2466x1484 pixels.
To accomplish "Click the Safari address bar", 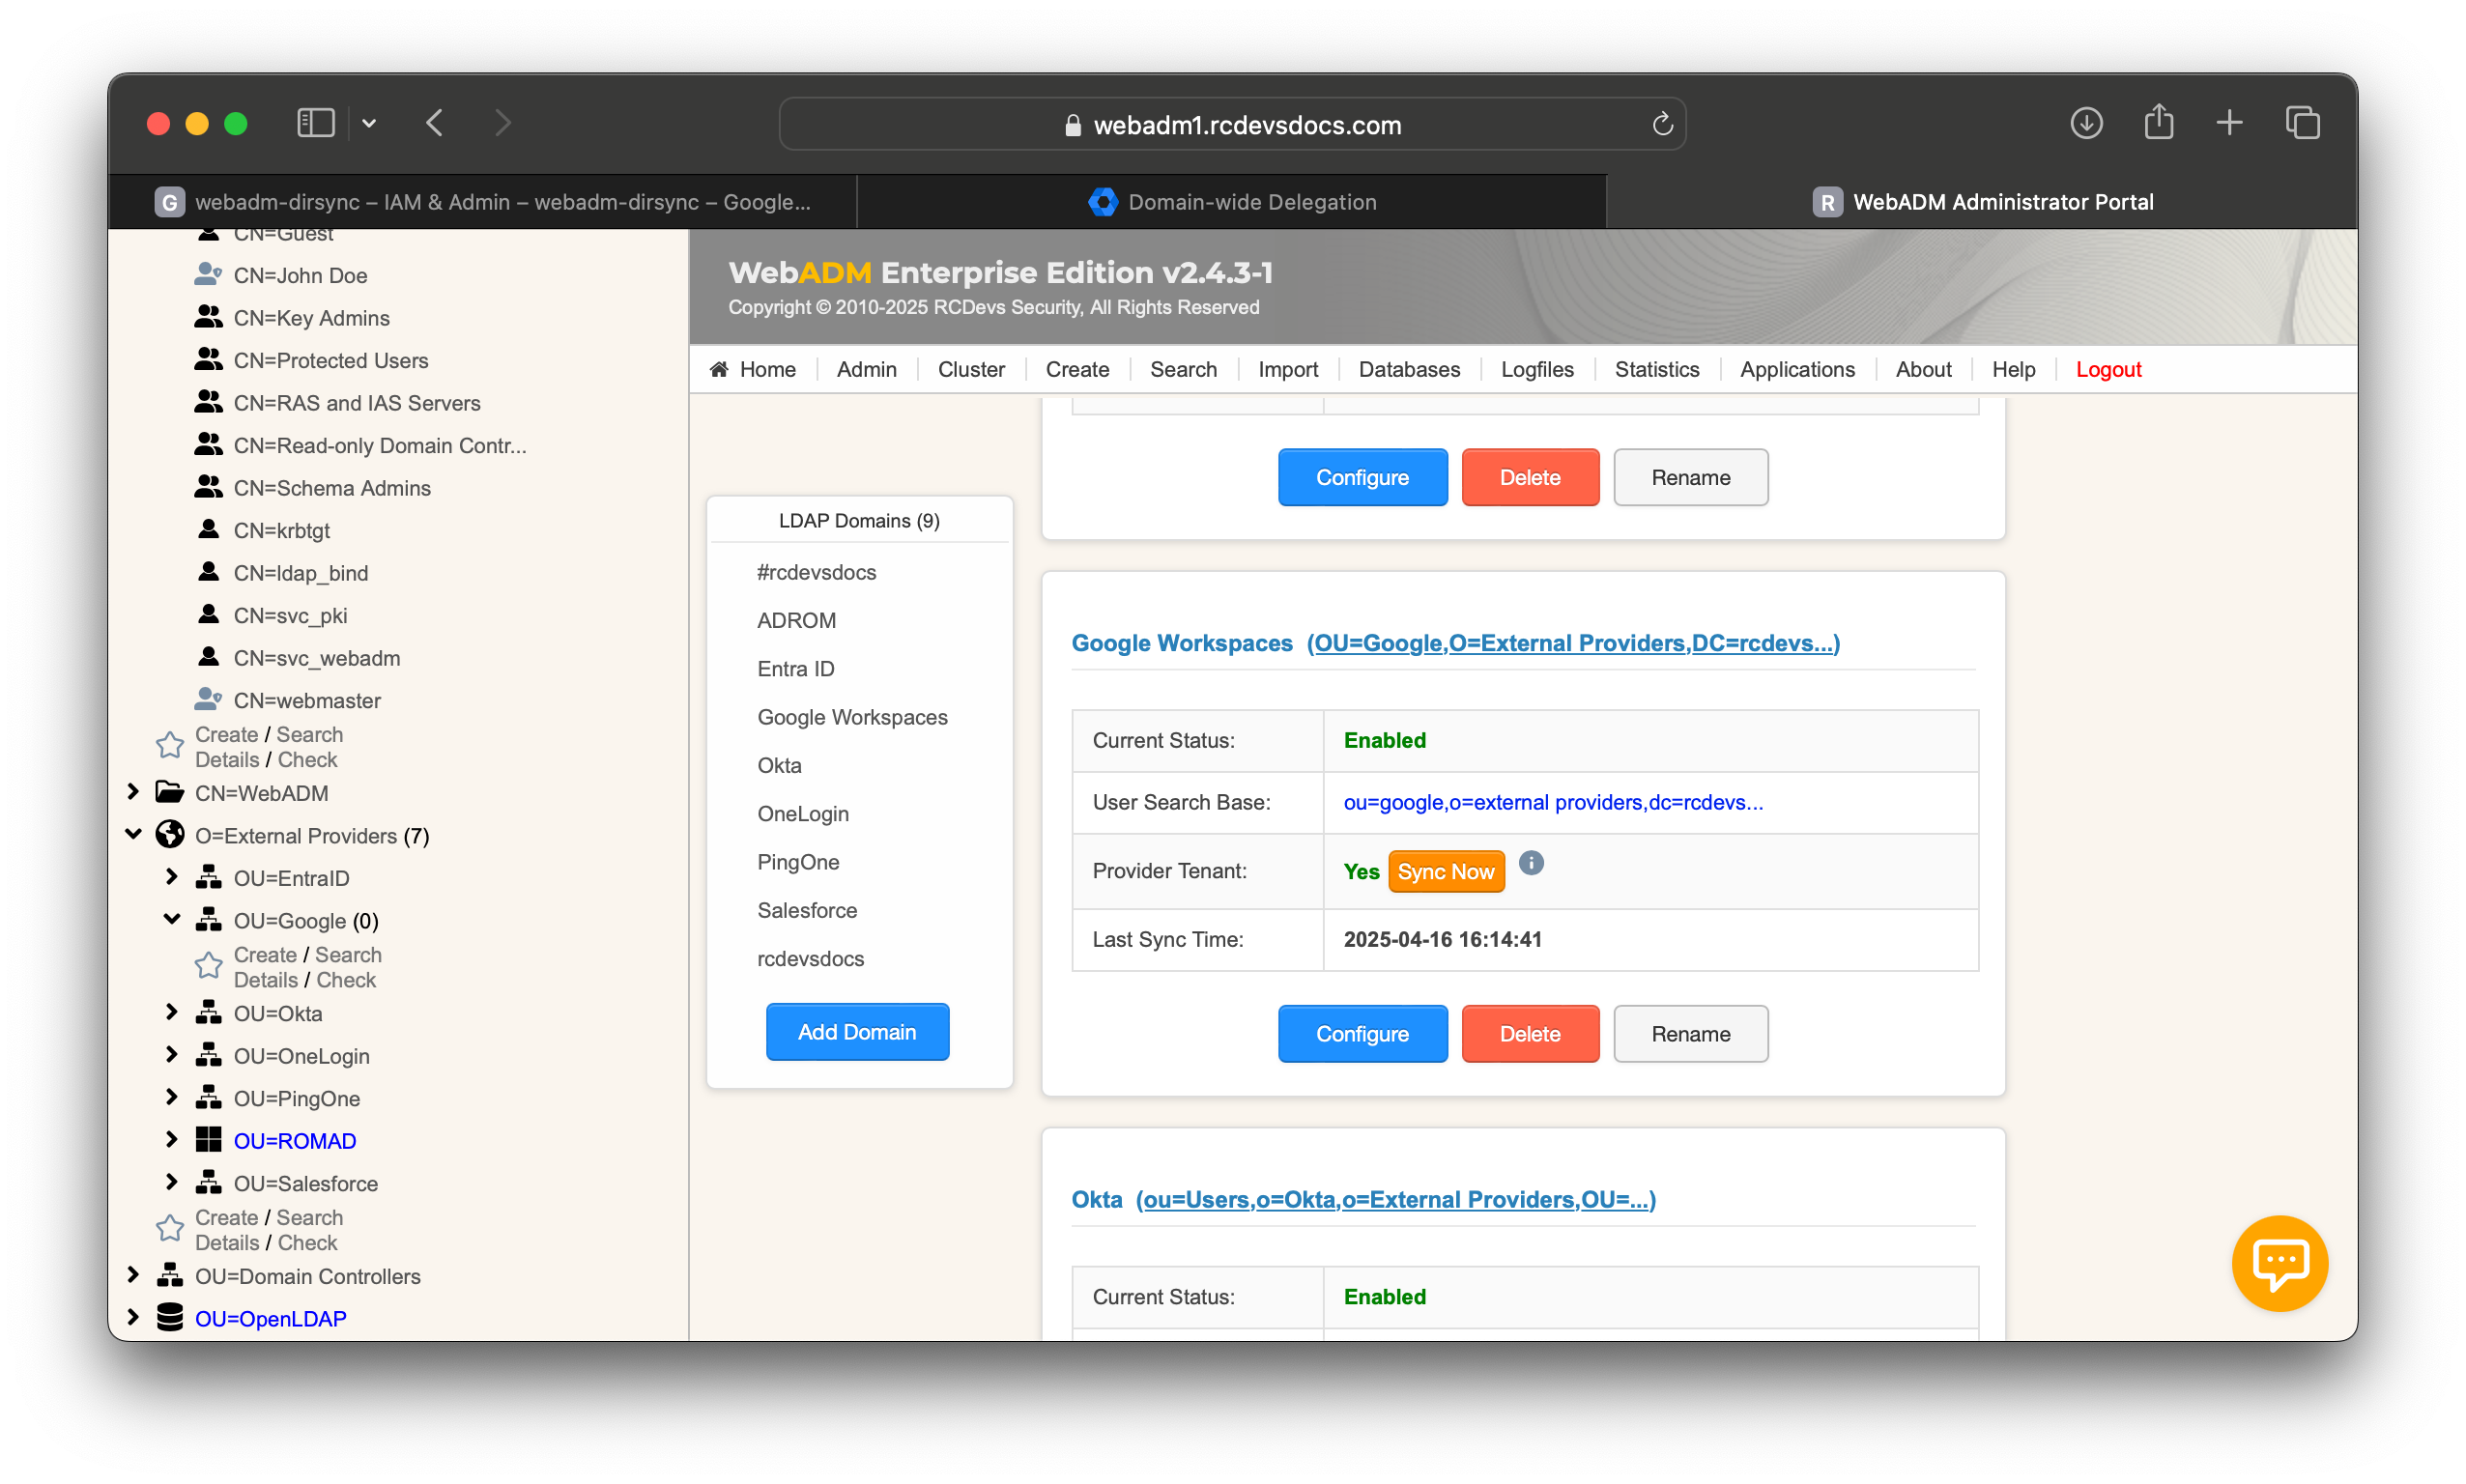I will coord(1232,124).
